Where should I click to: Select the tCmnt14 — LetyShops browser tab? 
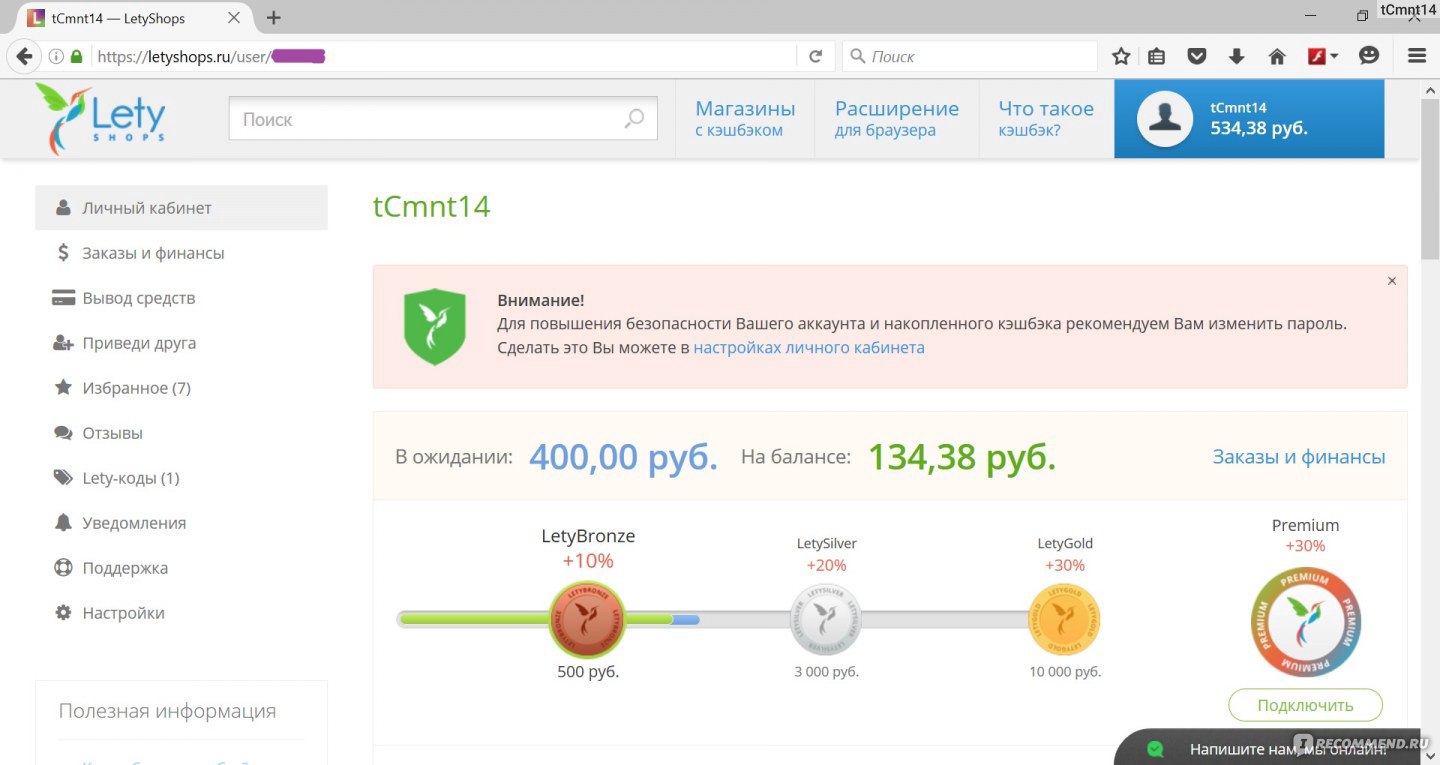[x=137, y=18]
